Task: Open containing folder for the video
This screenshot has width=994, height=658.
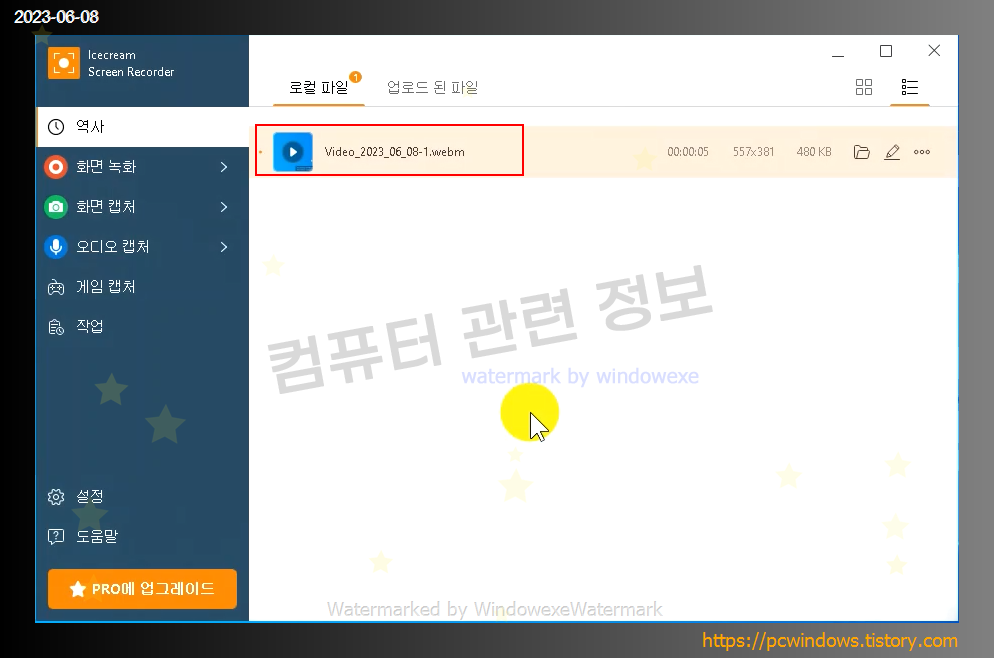Action: tap(862, 152)
